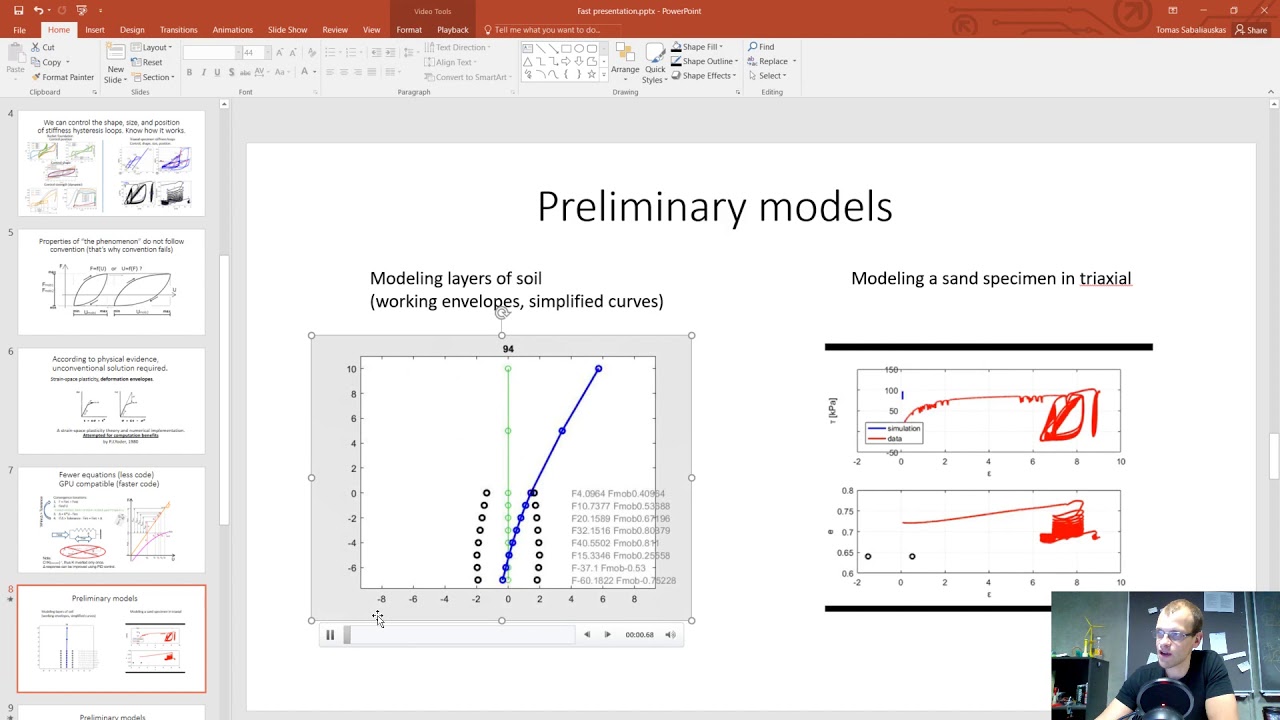
Task: Open the font size dropdown
Action: (268, 52)
